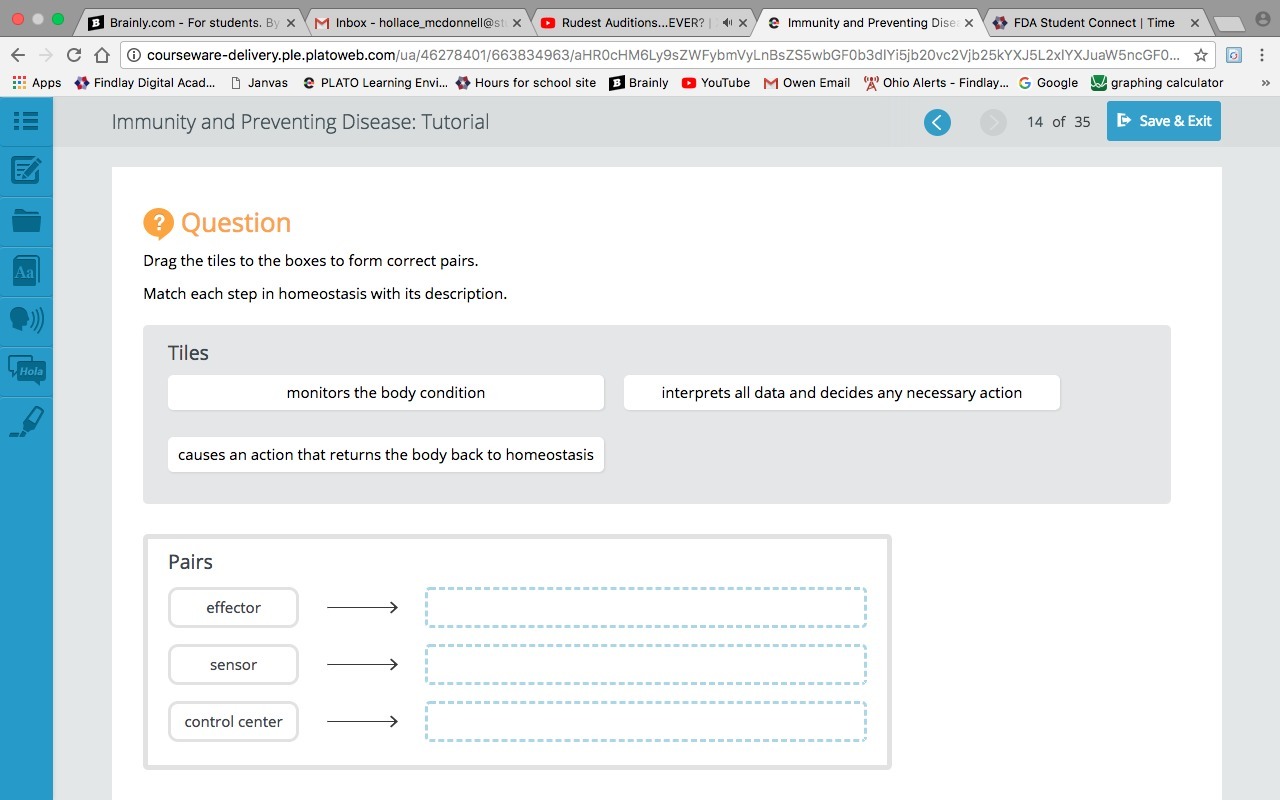Open the Hours for school site bookmark
The height and width of the screenshot is (800, 1280).
tap(526, 83)
